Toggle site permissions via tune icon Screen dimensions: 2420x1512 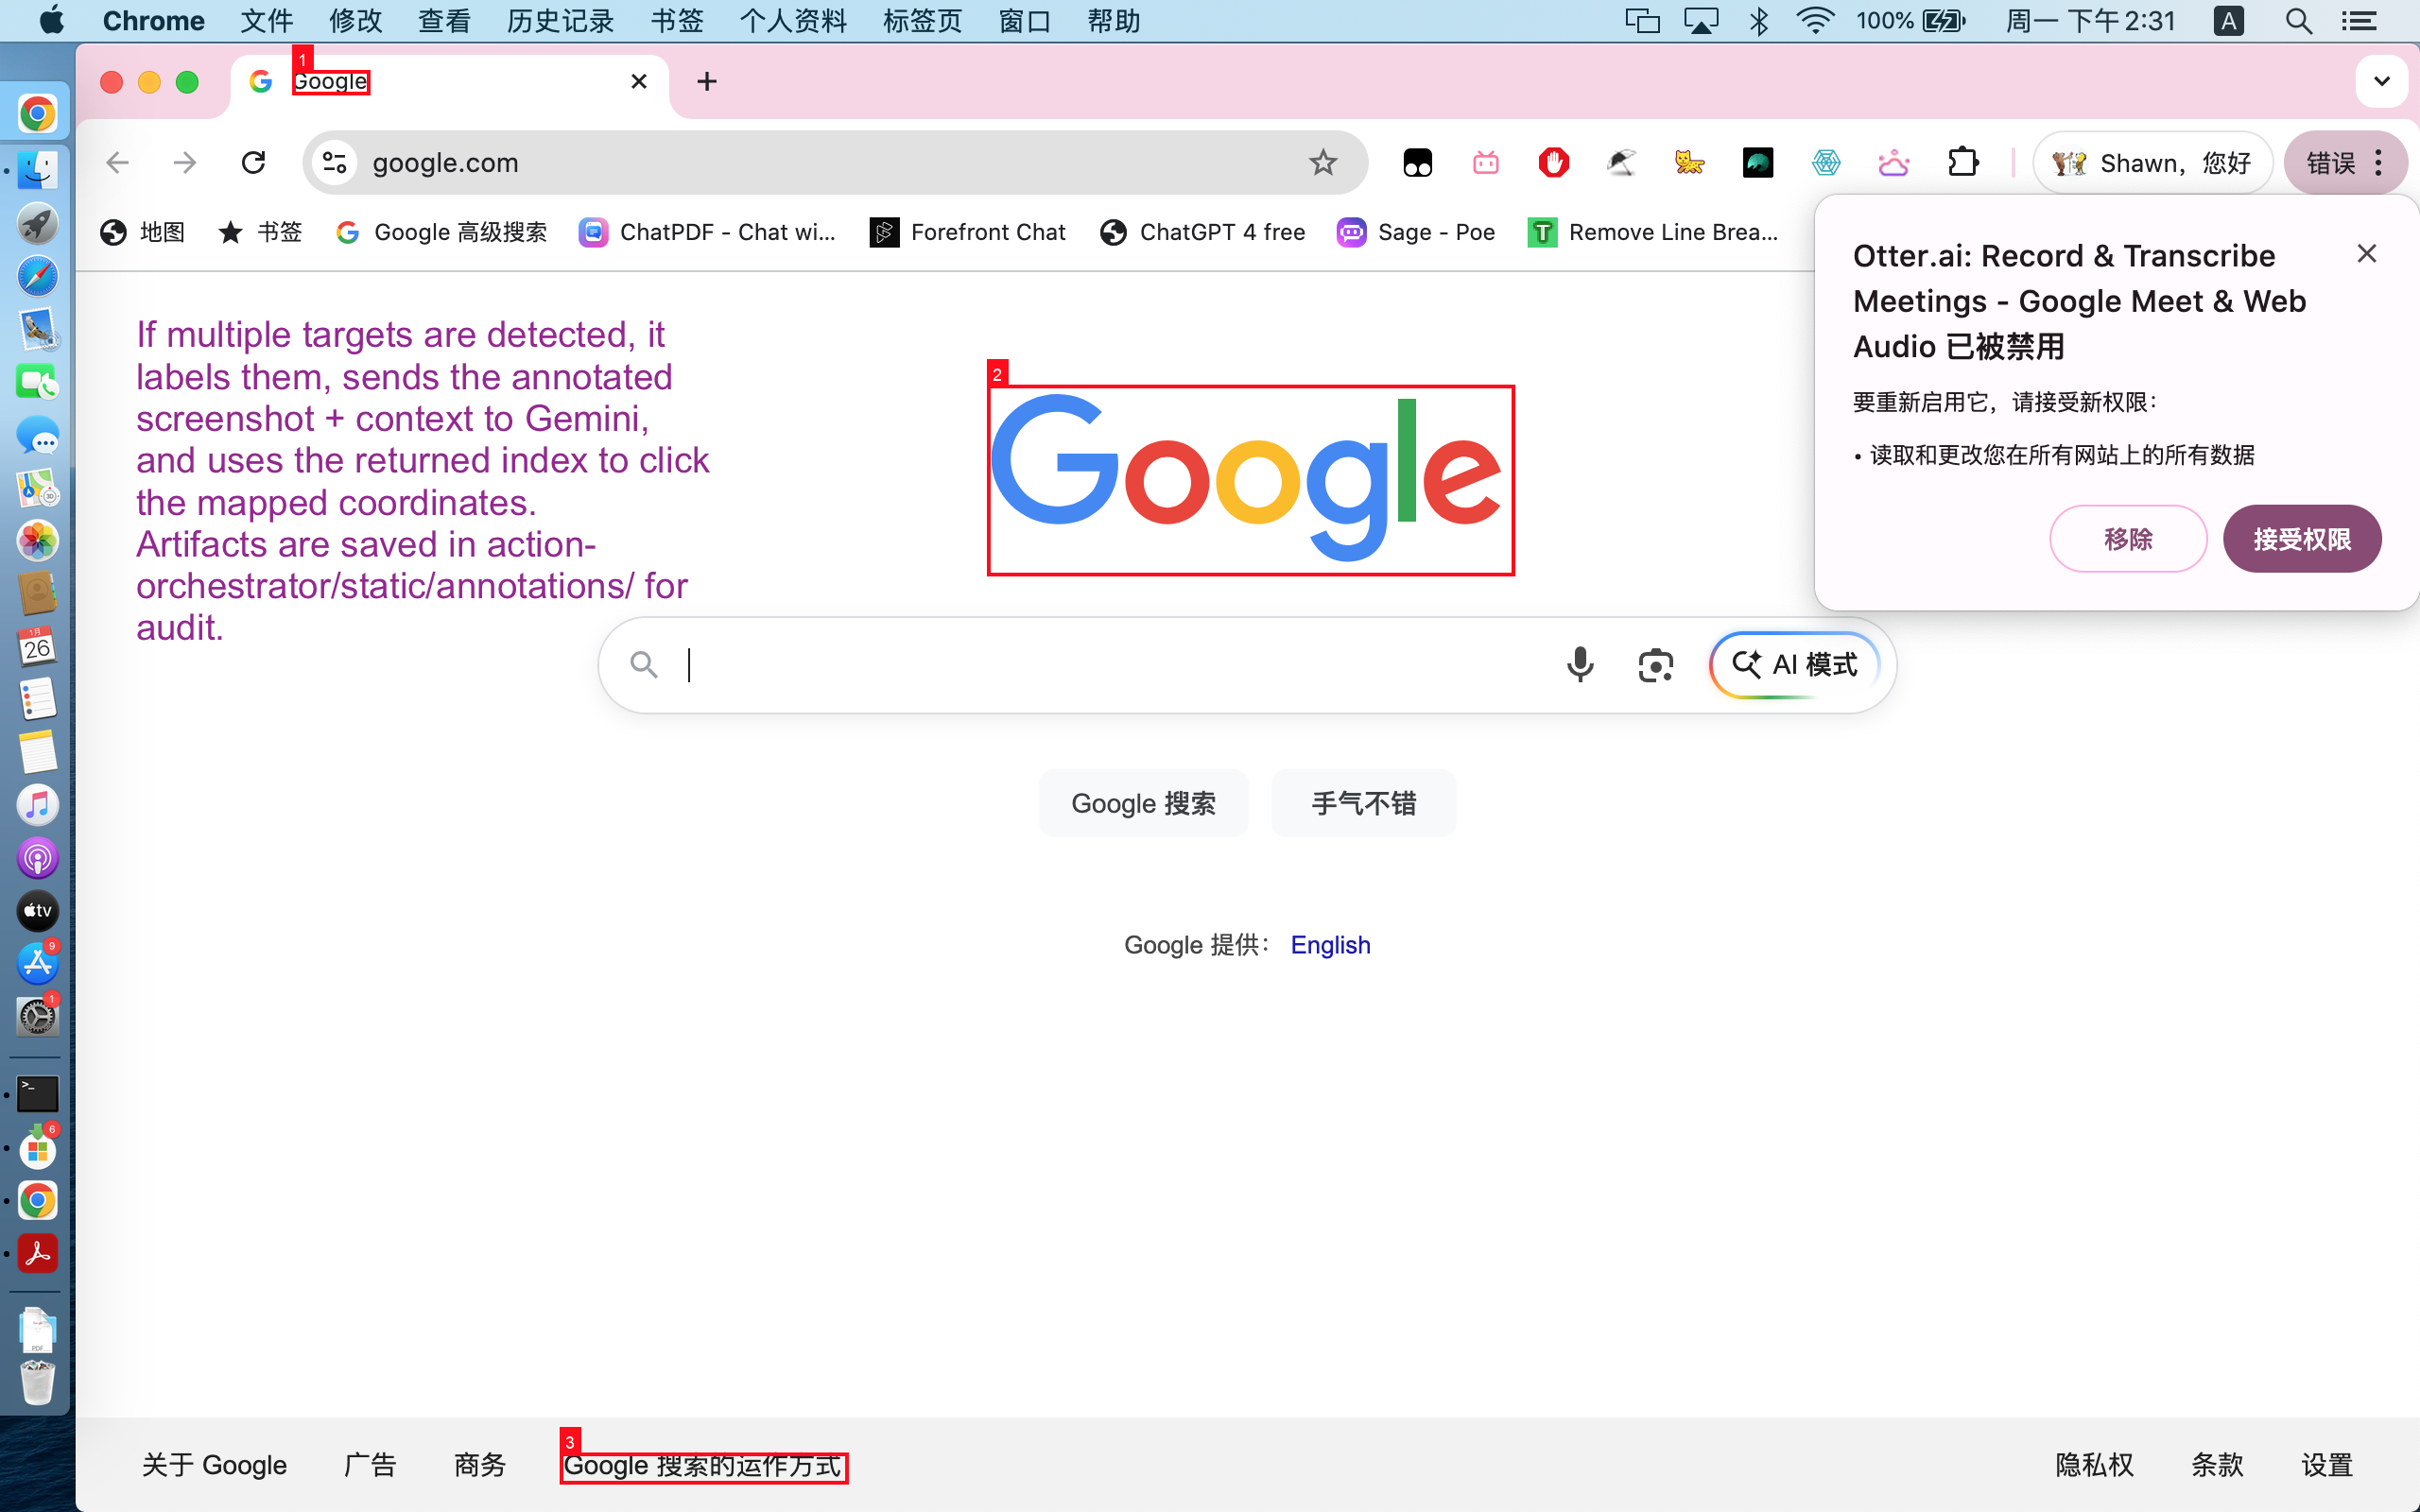[334, 162]
